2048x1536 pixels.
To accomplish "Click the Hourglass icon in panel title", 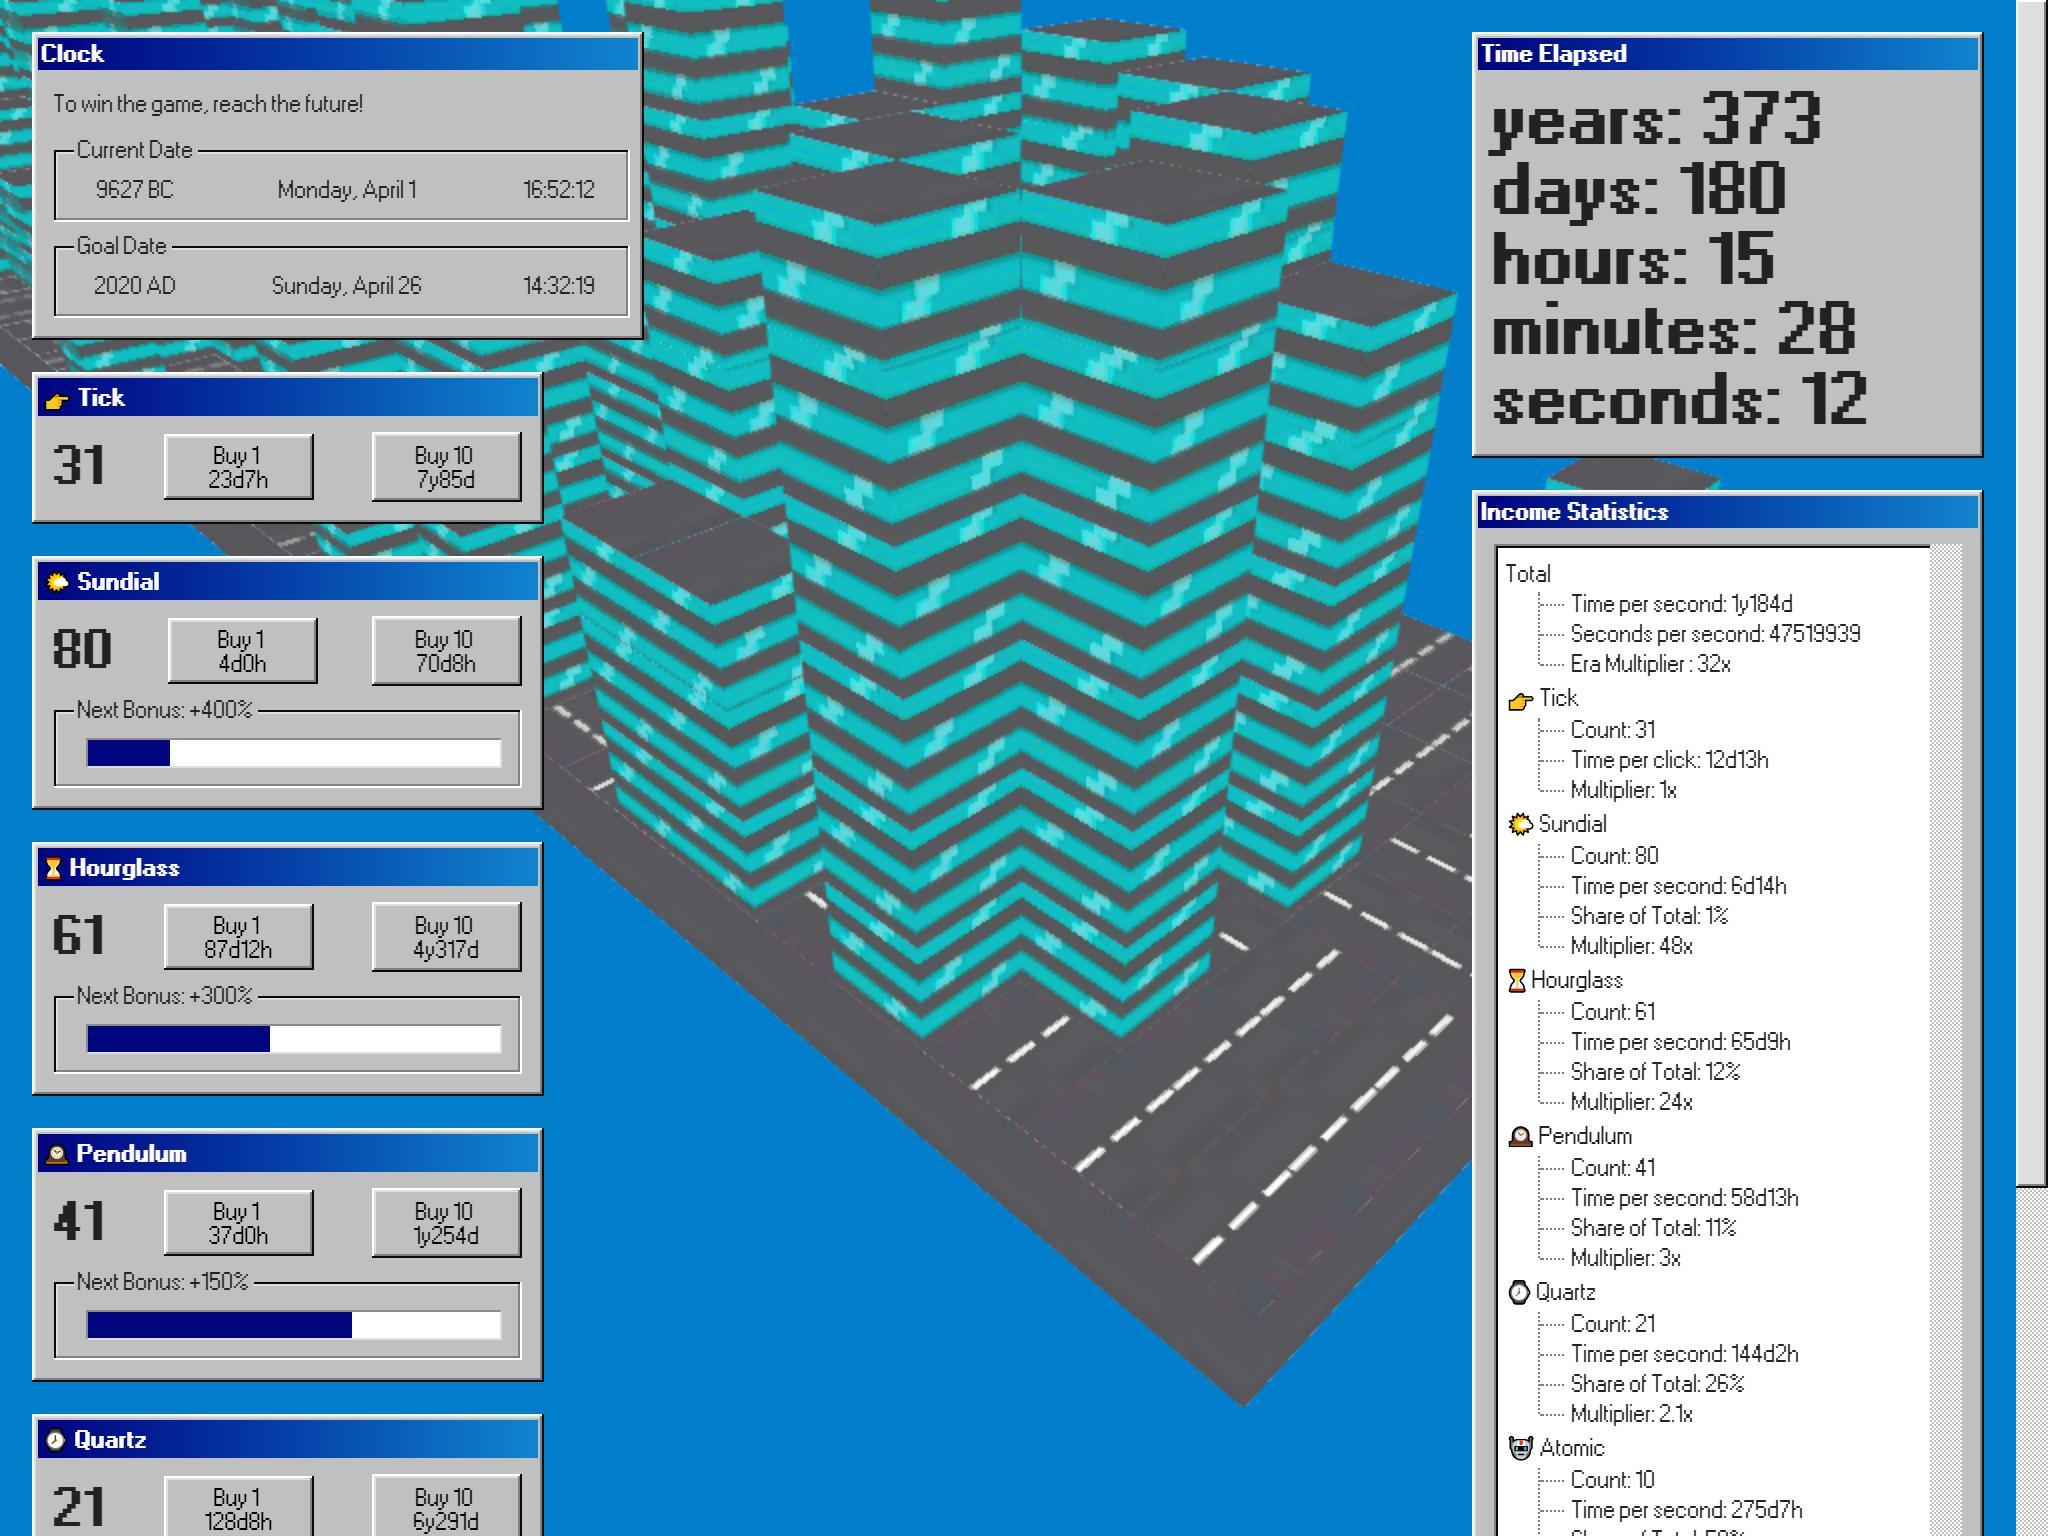I will click(53, 868).
